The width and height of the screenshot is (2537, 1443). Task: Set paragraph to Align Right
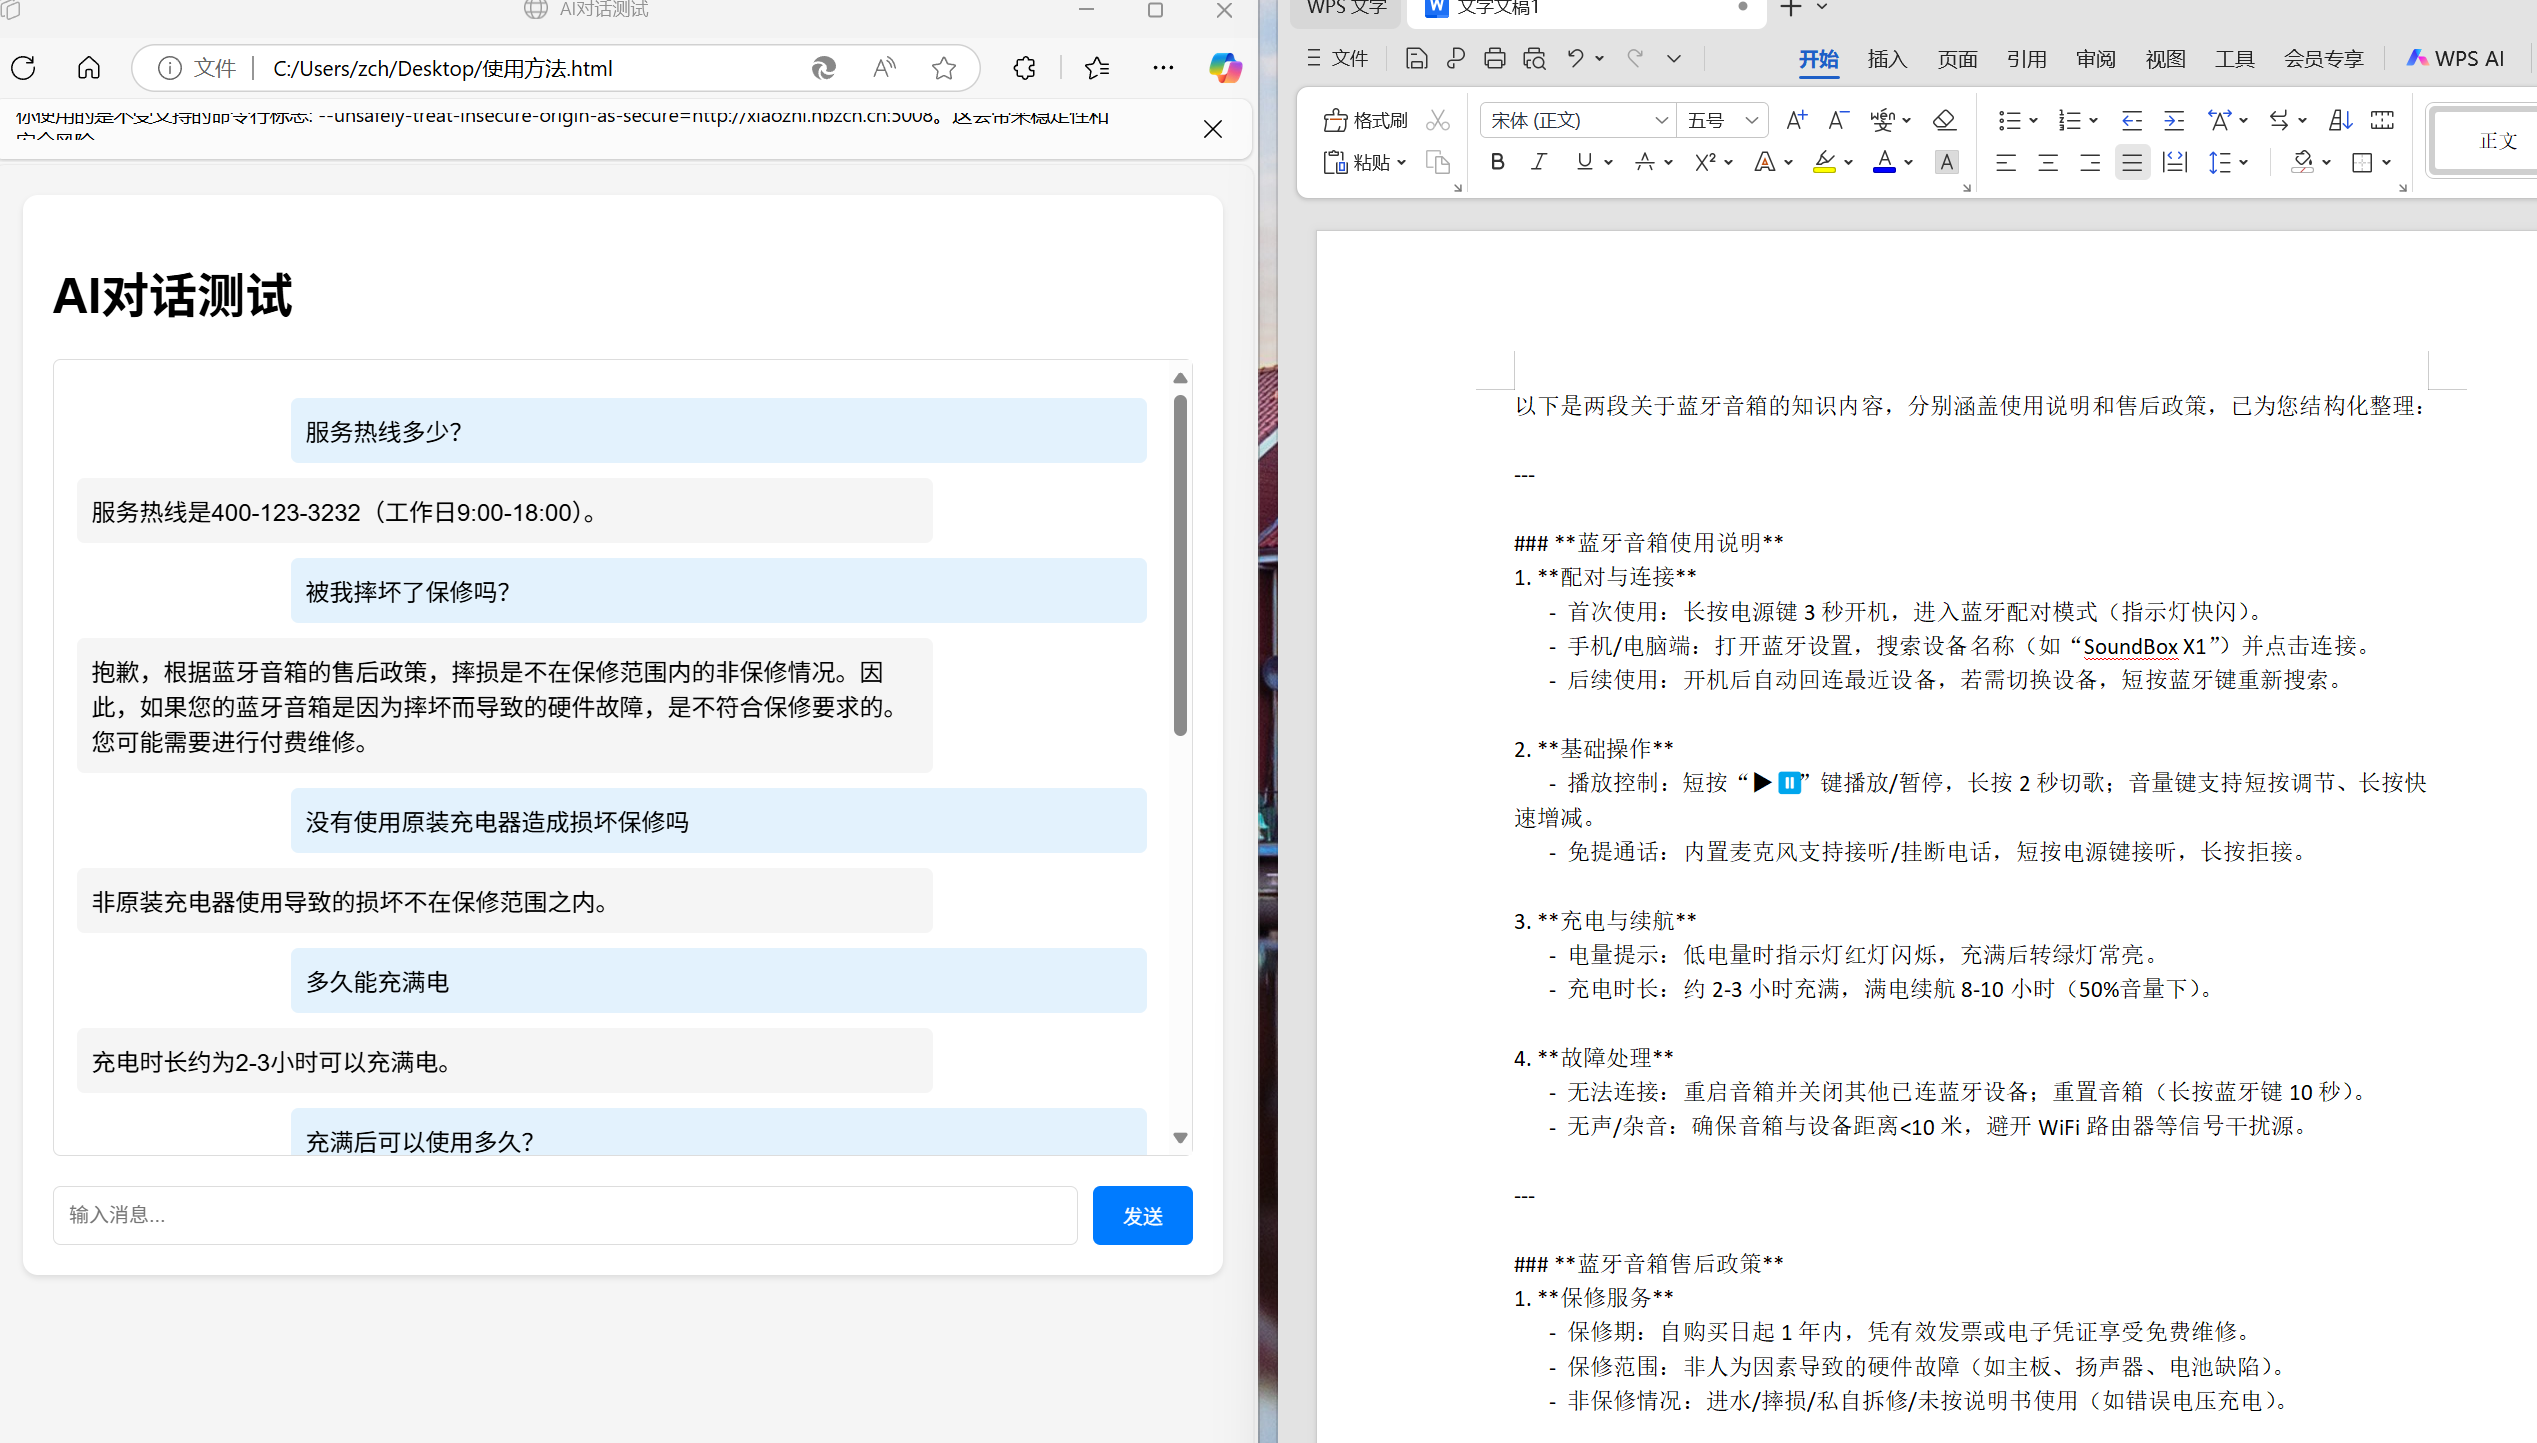pos(2090,162)
